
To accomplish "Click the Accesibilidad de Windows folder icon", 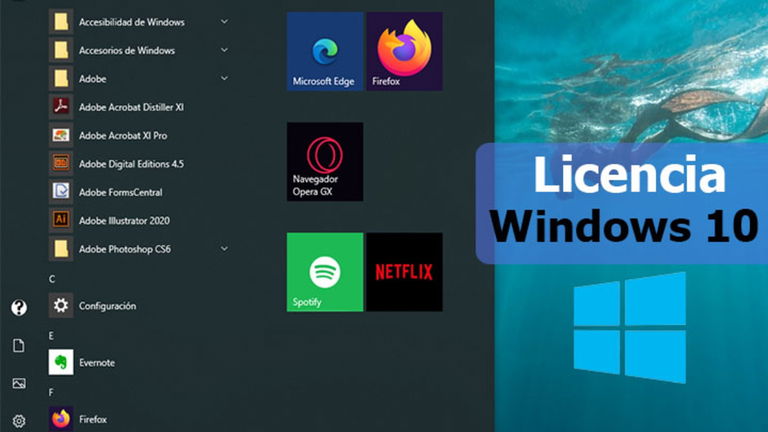I will (61, 22).
